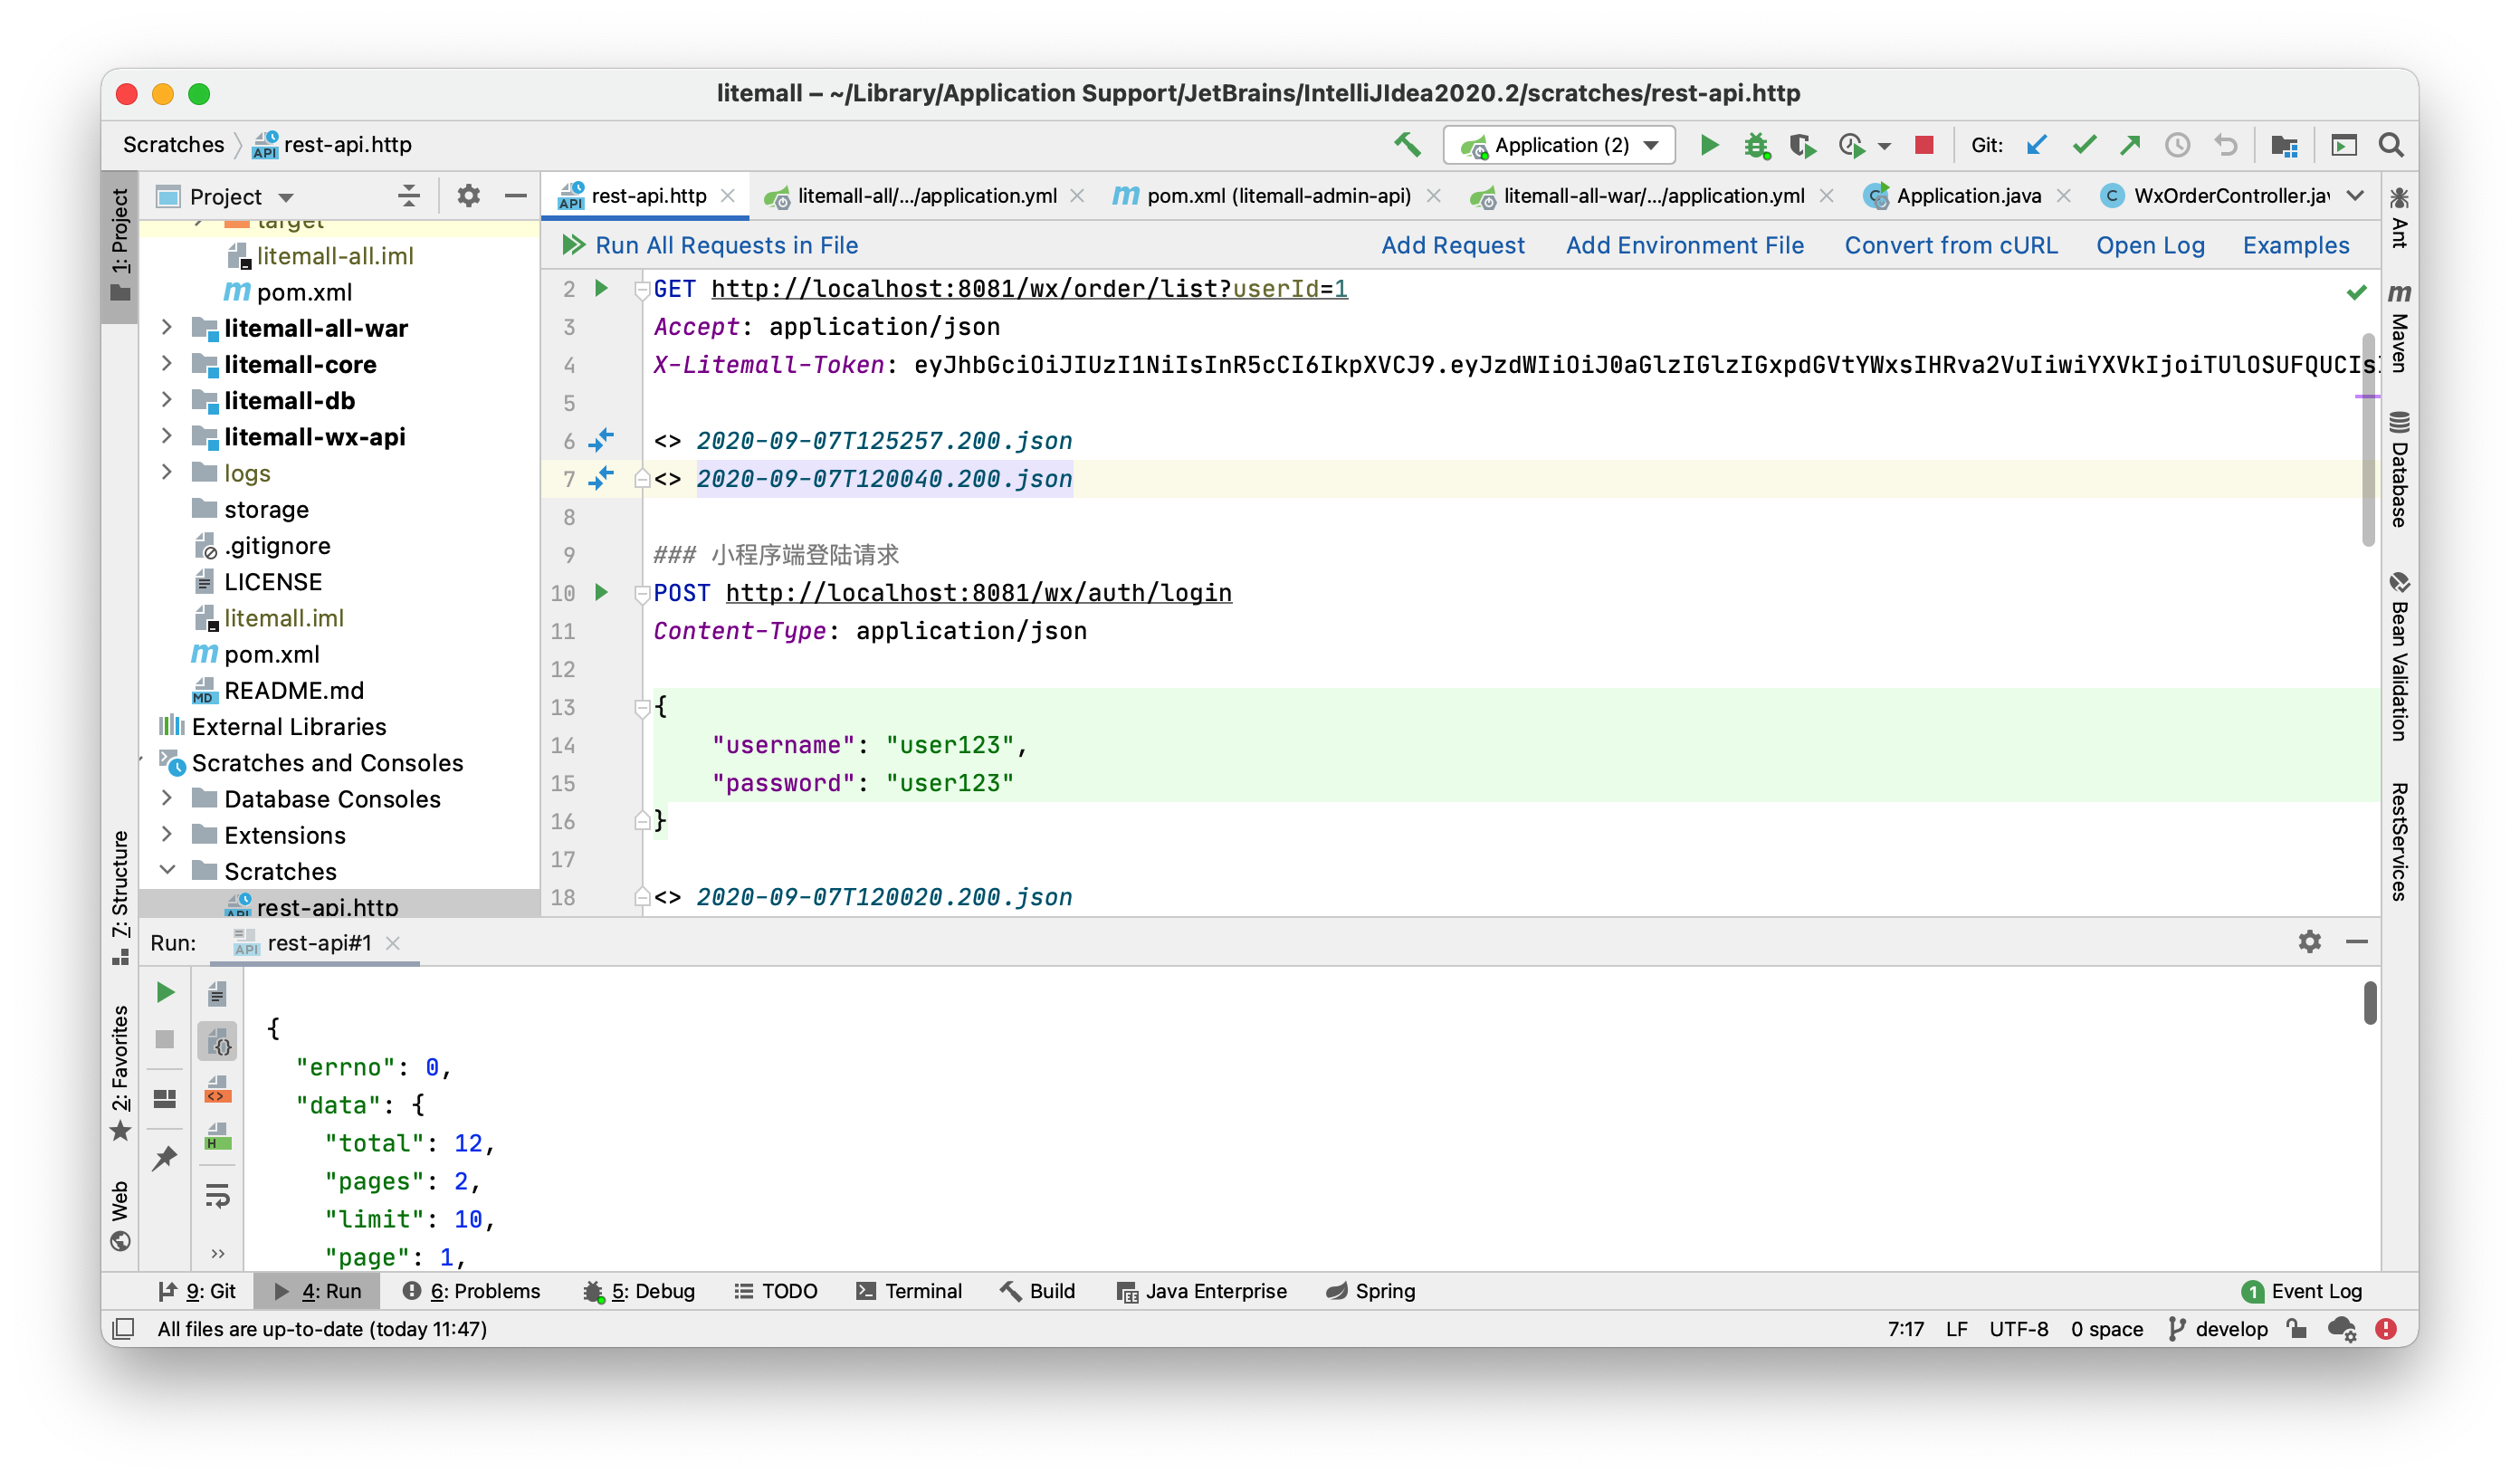Viewport: 2520px width, 1481px height.
Task: Click the Build project hammer icon
Action: click(x=1407, y=145)
